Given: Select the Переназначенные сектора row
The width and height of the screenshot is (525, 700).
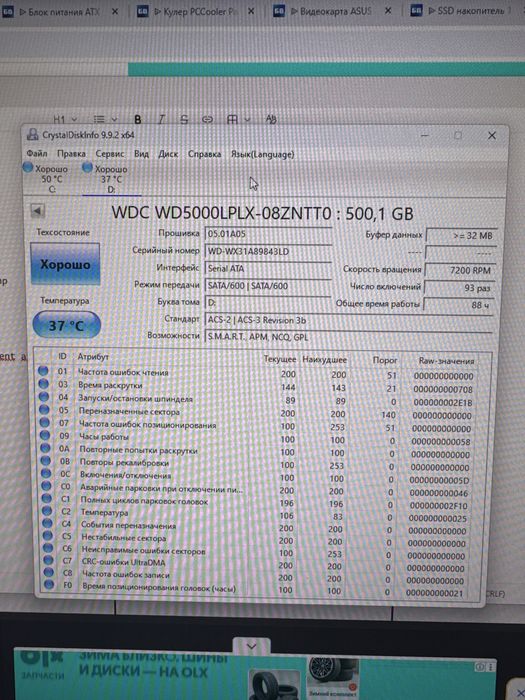Looking at the screenshot, I should (258, 412).
